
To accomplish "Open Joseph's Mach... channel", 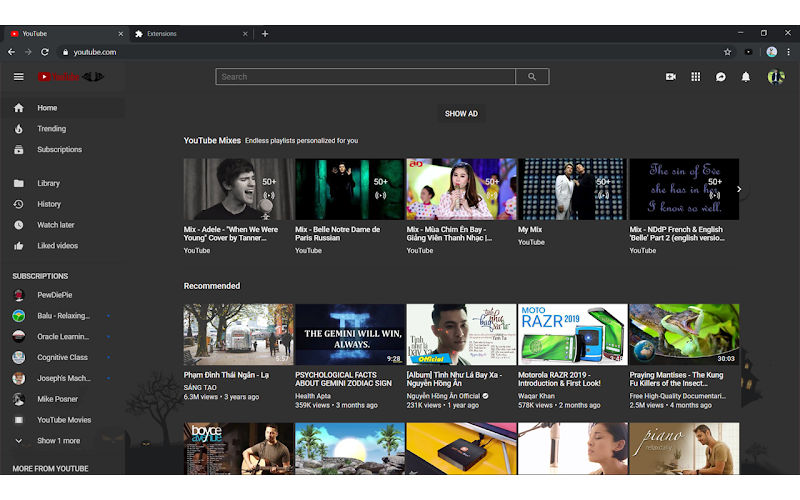I will [x=62, y=379].
